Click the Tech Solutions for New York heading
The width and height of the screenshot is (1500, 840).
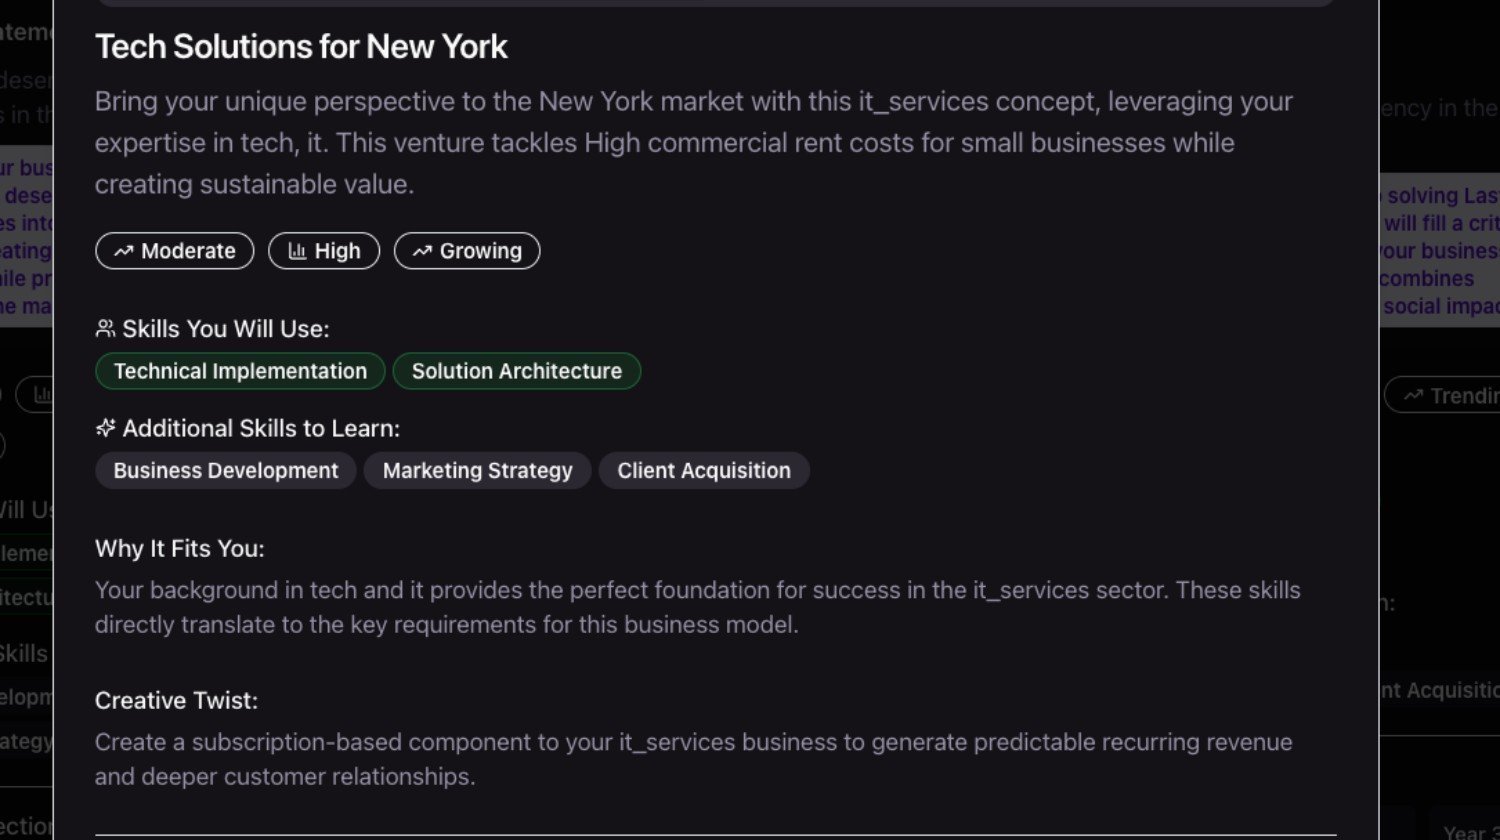pos(301,46)
